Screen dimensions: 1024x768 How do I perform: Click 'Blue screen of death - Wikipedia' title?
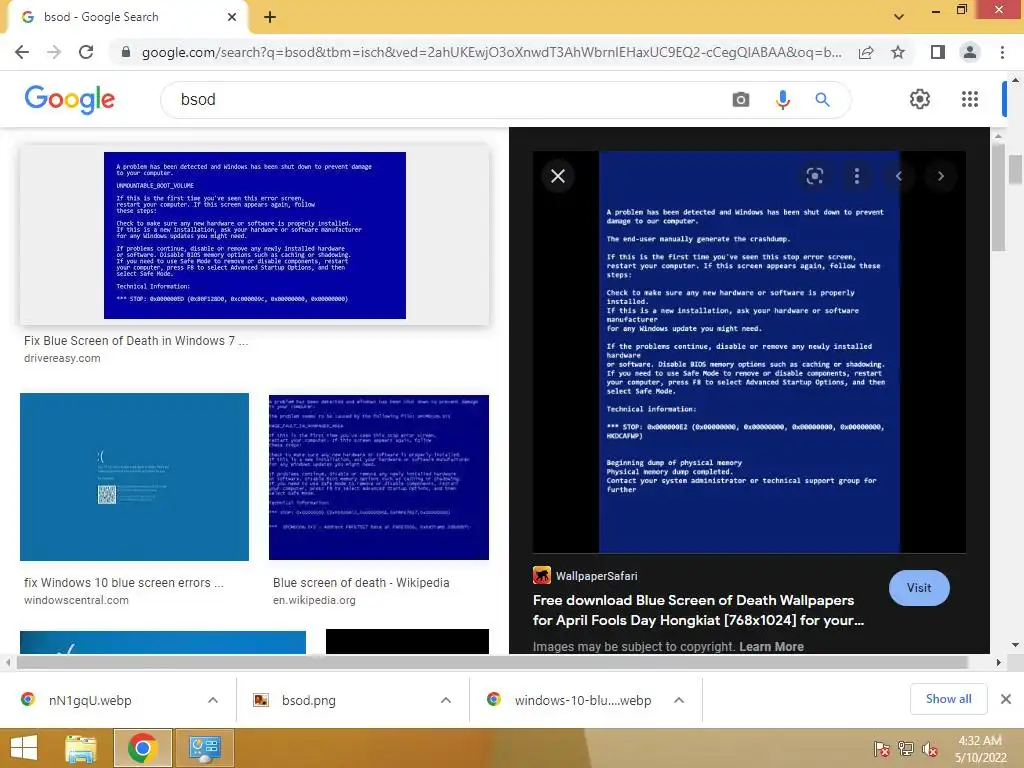click(361, 583)
